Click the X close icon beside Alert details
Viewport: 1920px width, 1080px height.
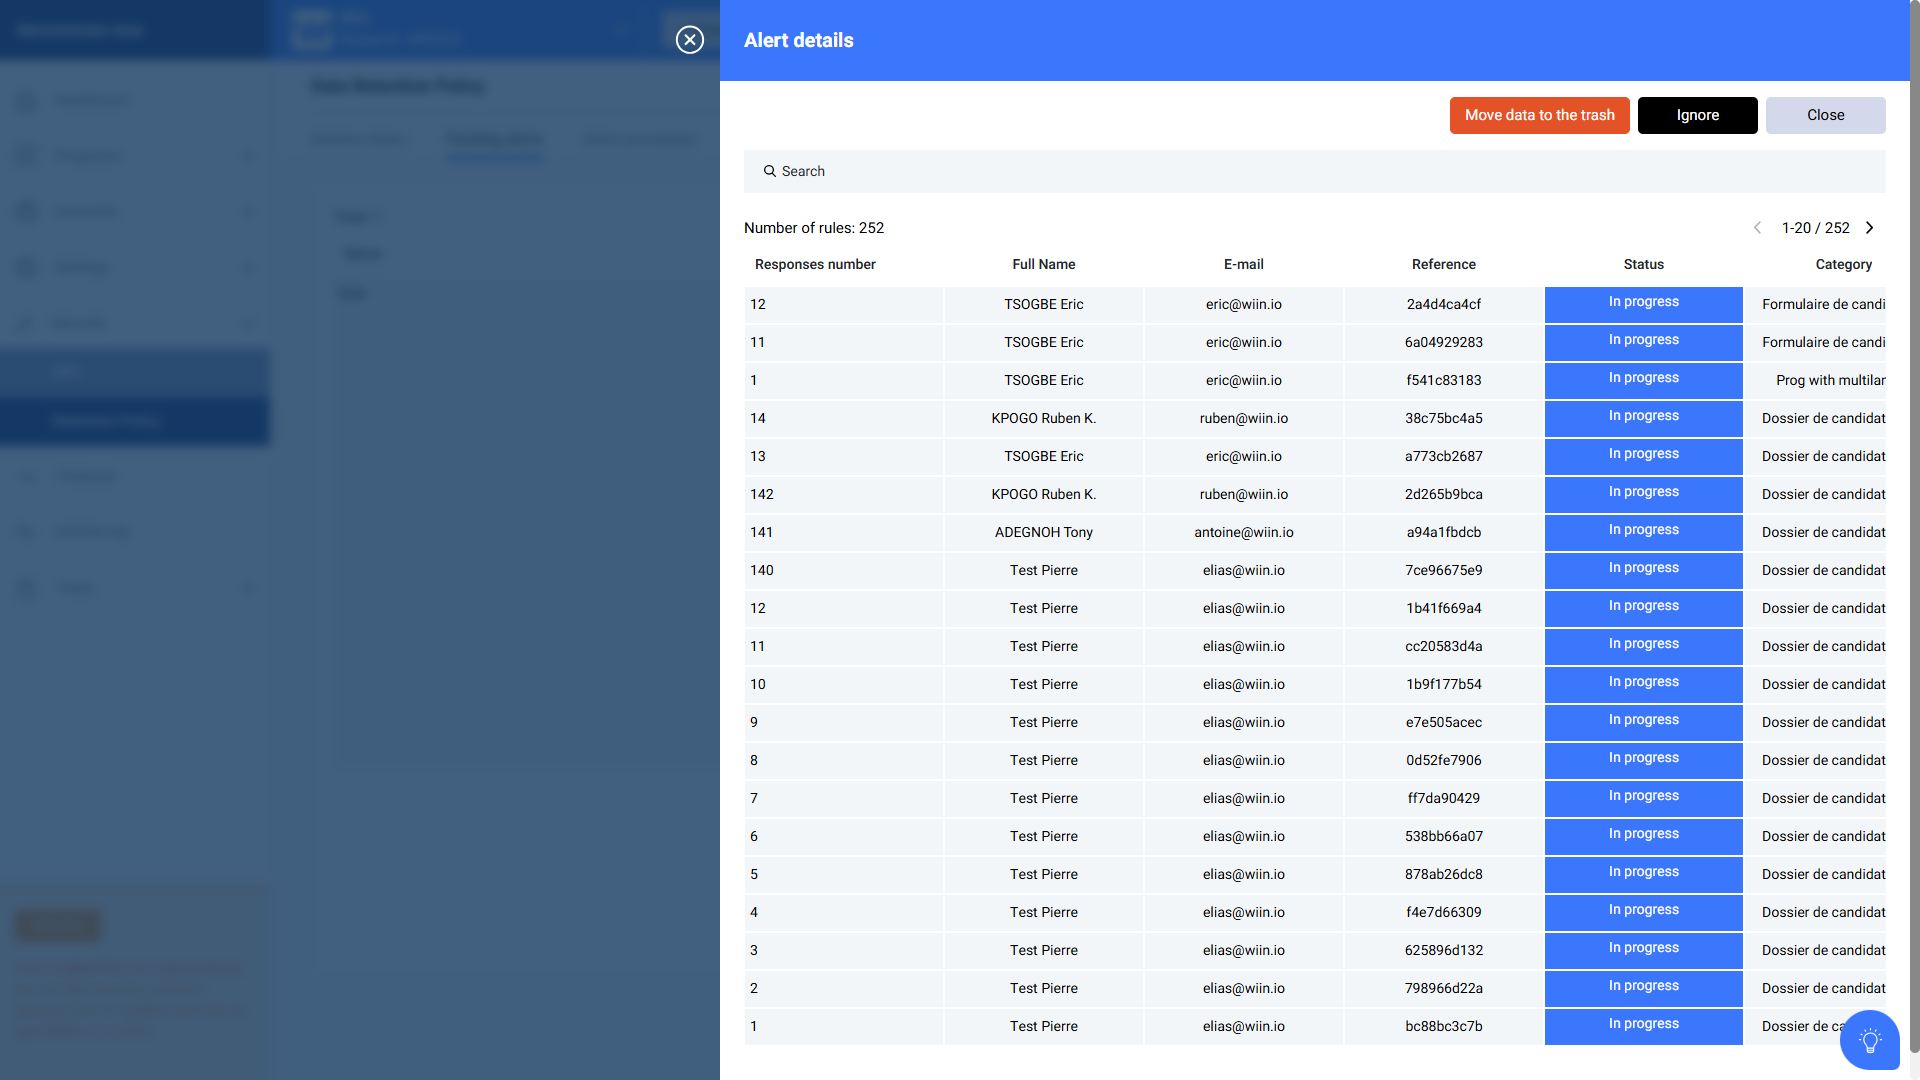pos(689,40)
